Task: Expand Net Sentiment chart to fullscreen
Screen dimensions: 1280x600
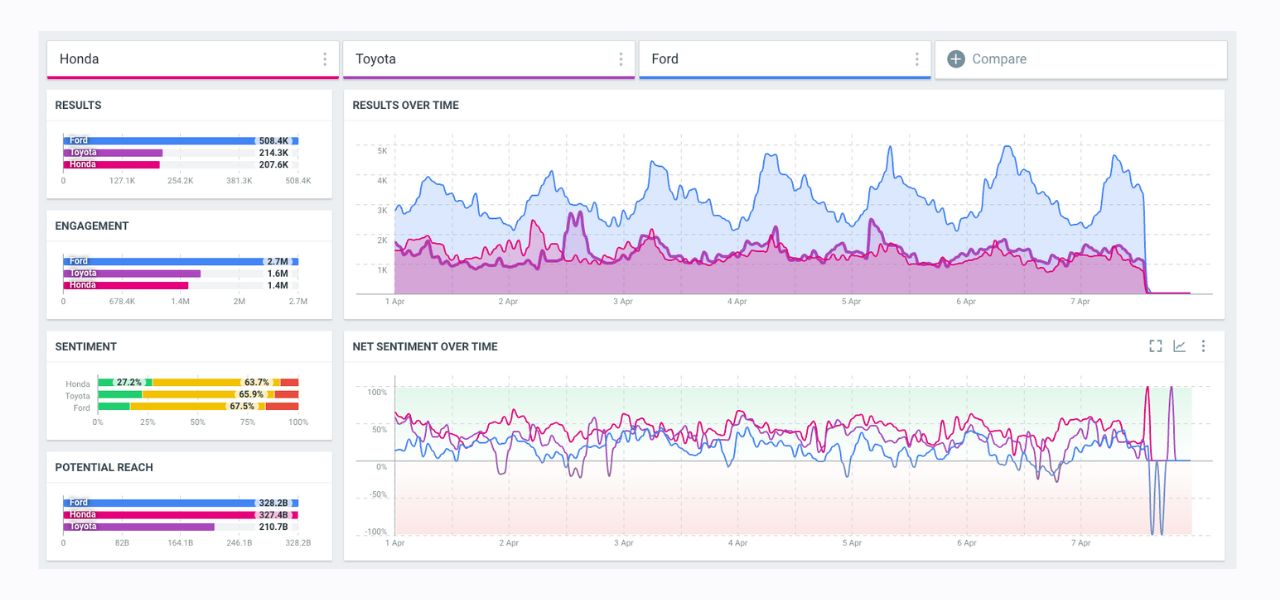Action: 1155,346
